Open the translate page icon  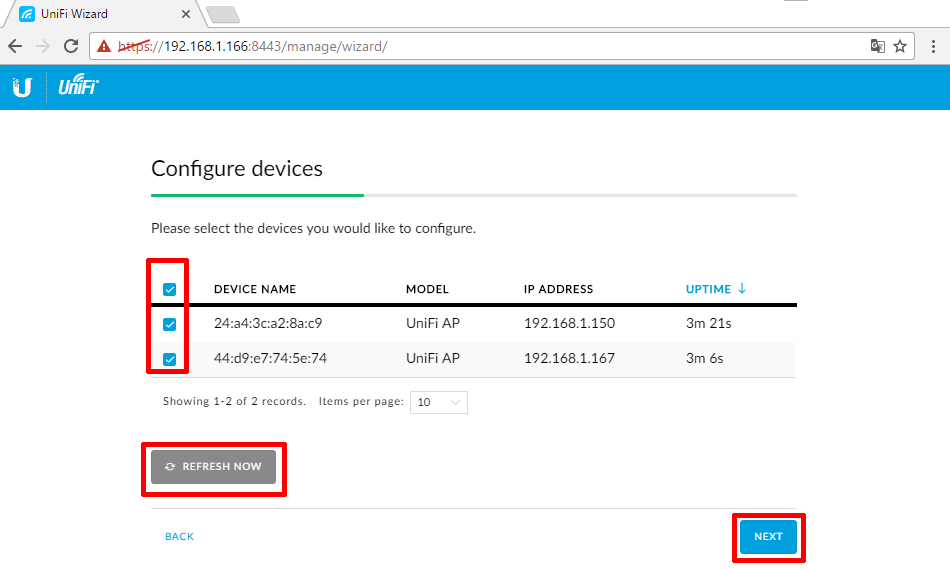[877, 46]
